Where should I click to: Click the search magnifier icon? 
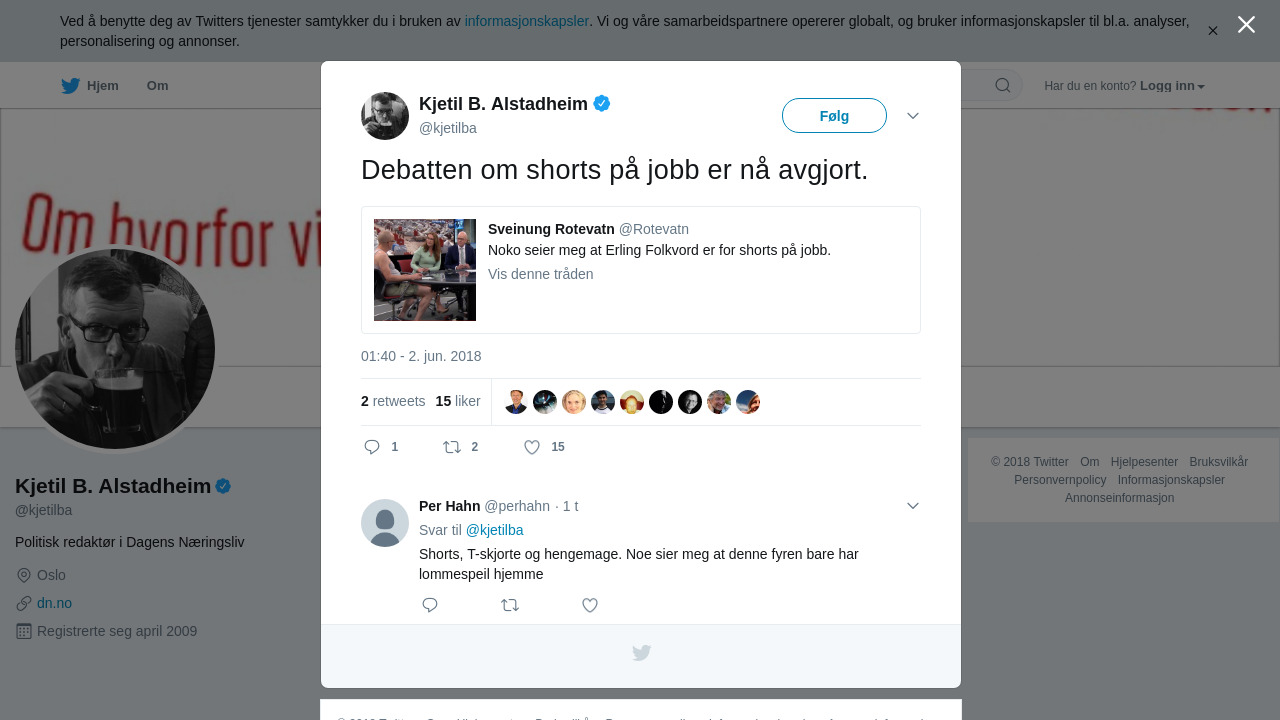pyautogui.click(x=1003, y=85)
